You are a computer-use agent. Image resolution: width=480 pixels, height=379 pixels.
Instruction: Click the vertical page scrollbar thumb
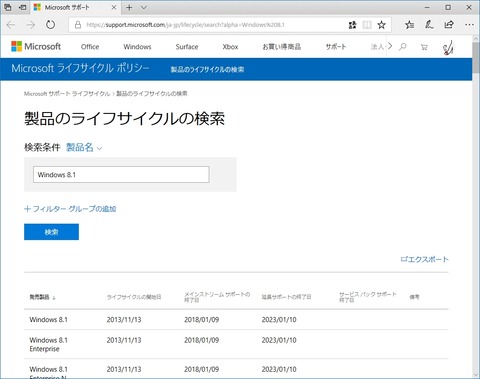point(476,57)
